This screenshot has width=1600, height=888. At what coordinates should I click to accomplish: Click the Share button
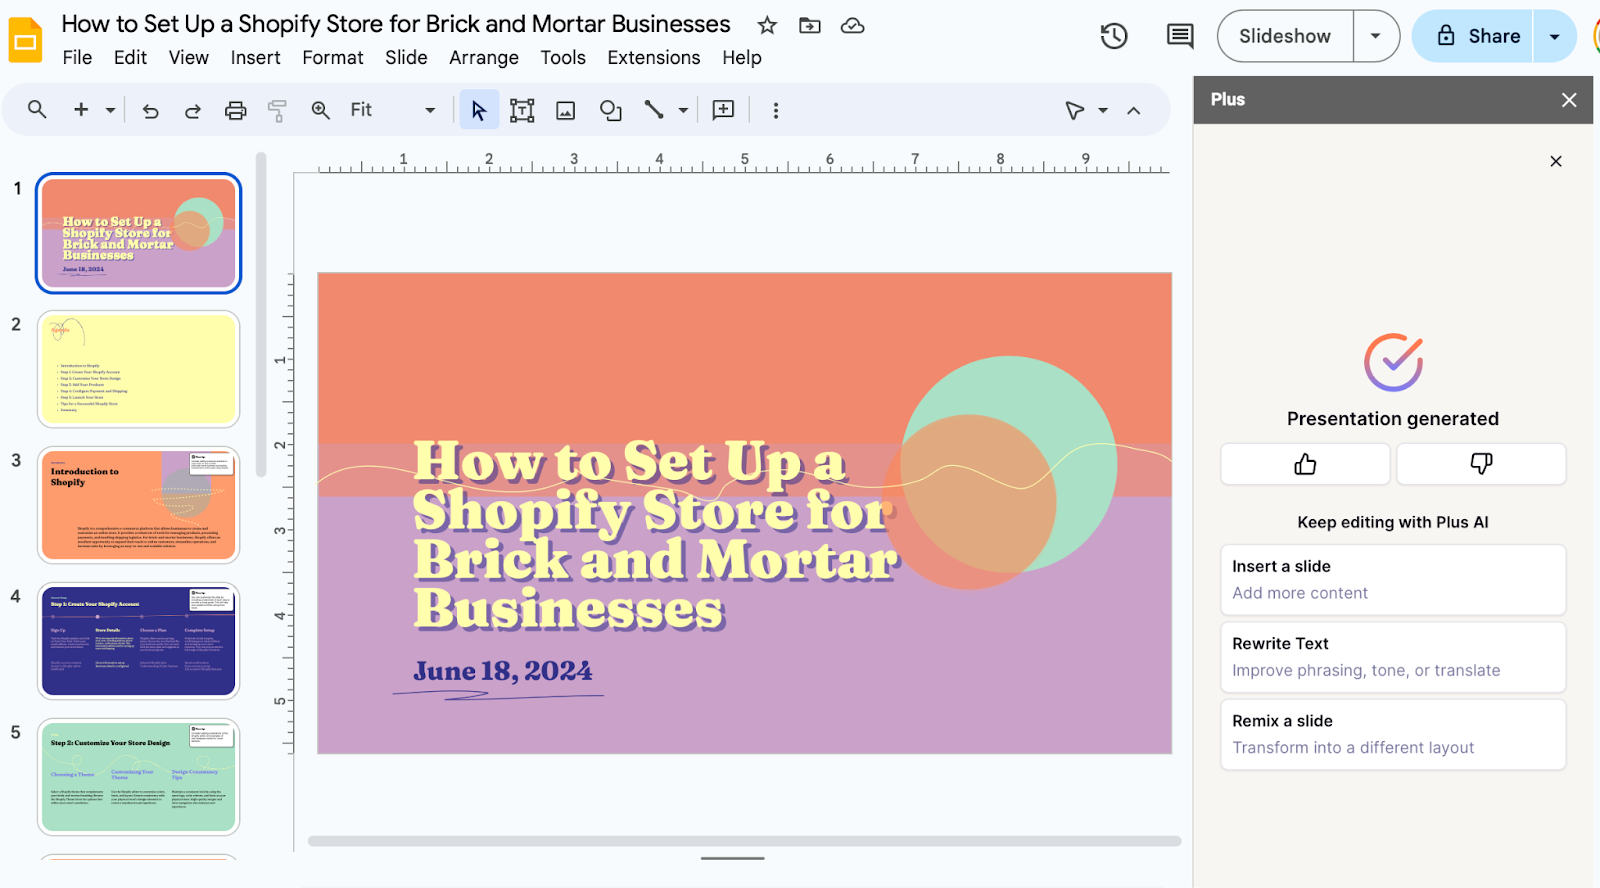[1473, 36]
